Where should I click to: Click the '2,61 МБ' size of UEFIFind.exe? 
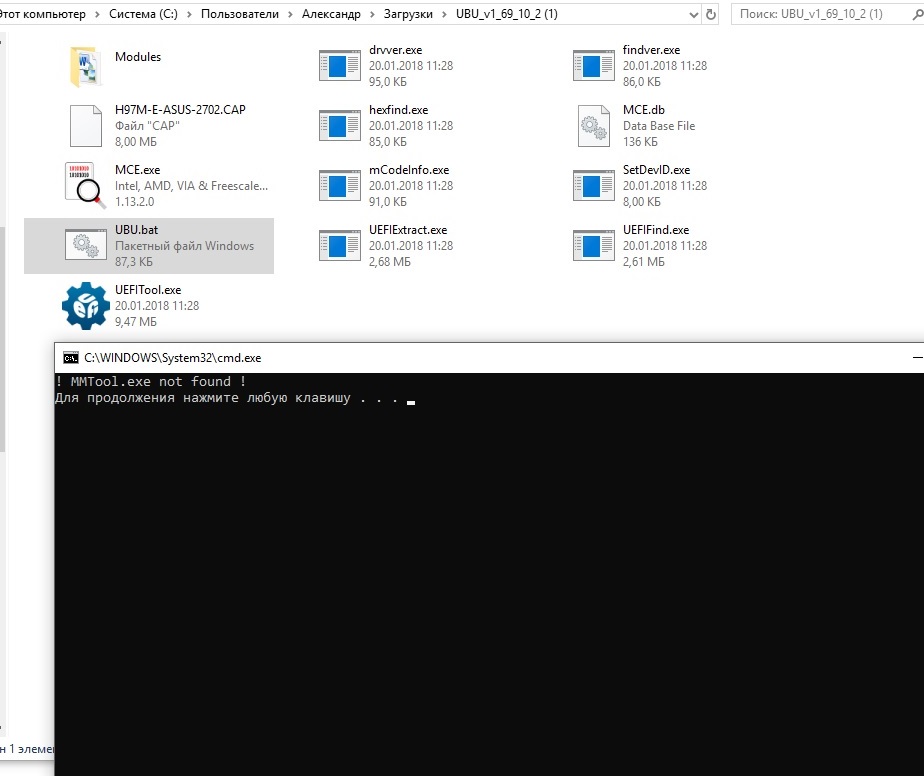pyautogui.click(x=644, y=262)
